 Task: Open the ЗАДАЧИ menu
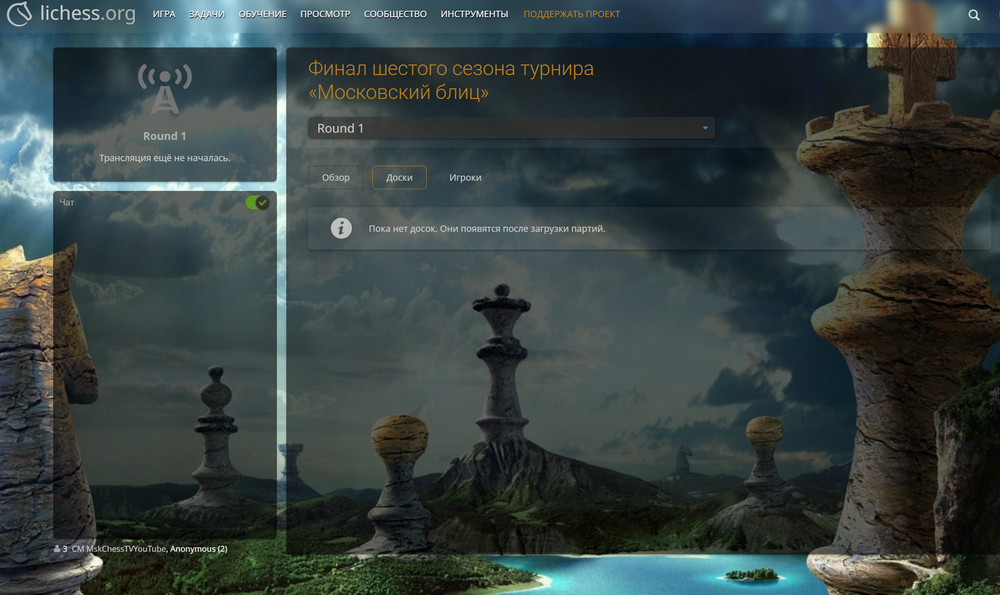pos(206,14)
